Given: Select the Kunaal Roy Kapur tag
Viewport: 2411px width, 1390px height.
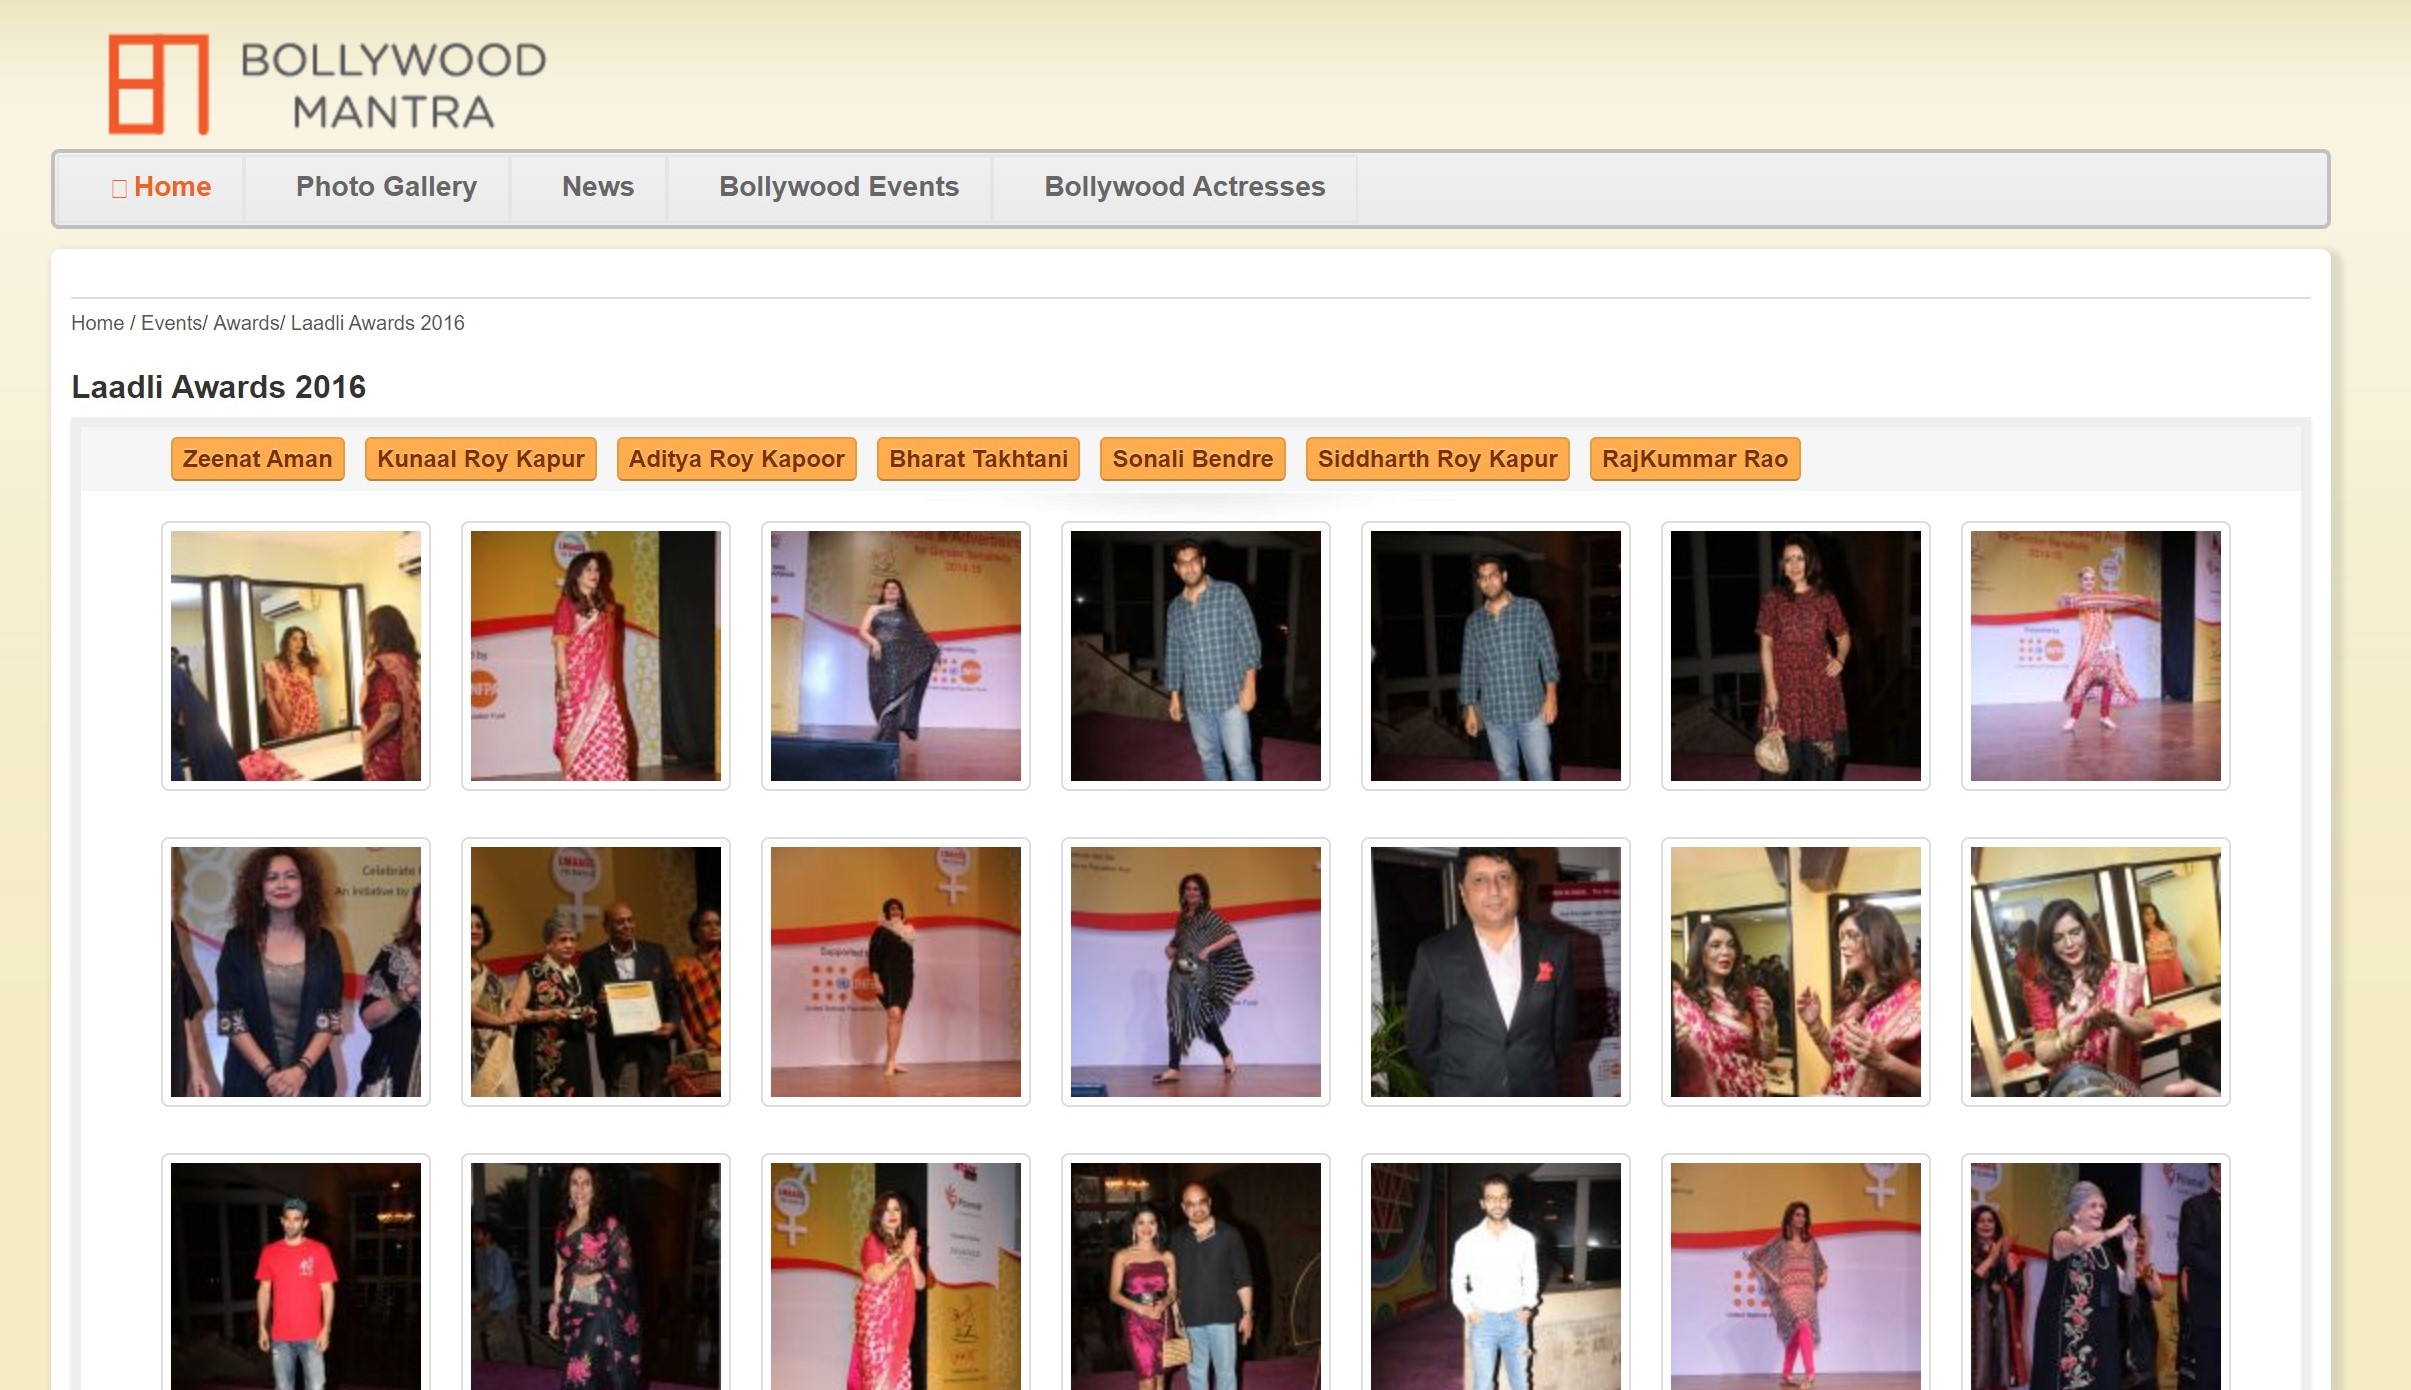Looking at the screenshot, I should click(481, 459).
